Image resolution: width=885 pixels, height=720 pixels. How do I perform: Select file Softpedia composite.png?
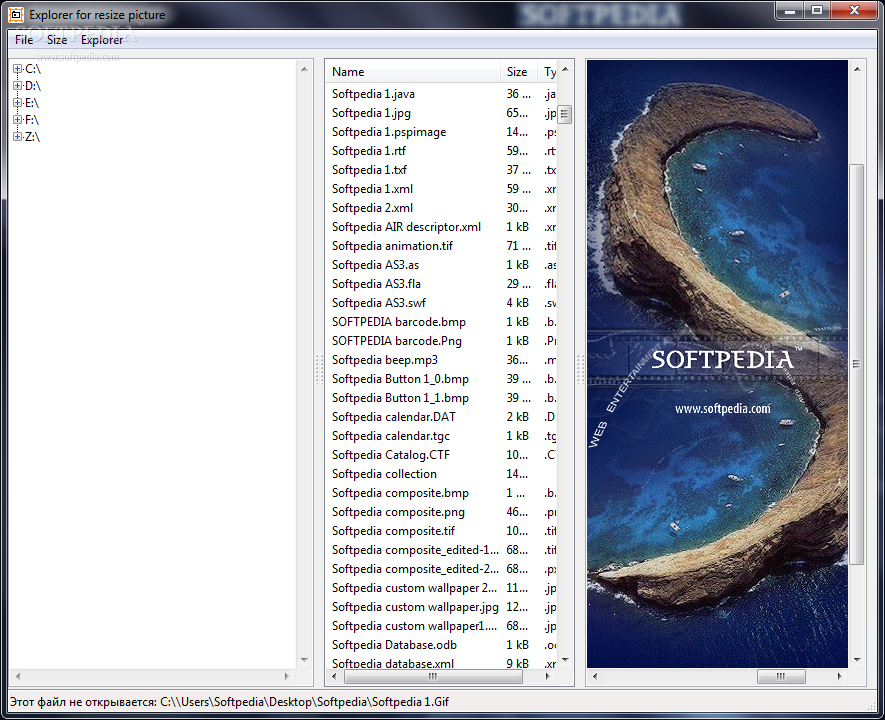398,512
